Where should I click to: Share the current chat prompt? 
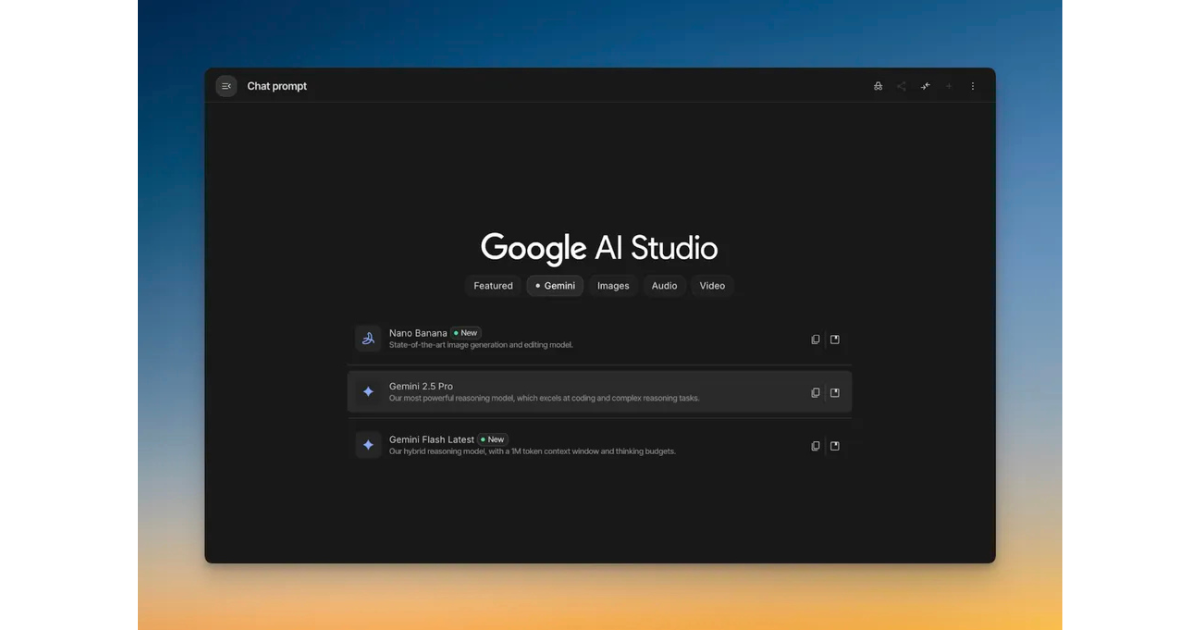(x=901, y=86)
